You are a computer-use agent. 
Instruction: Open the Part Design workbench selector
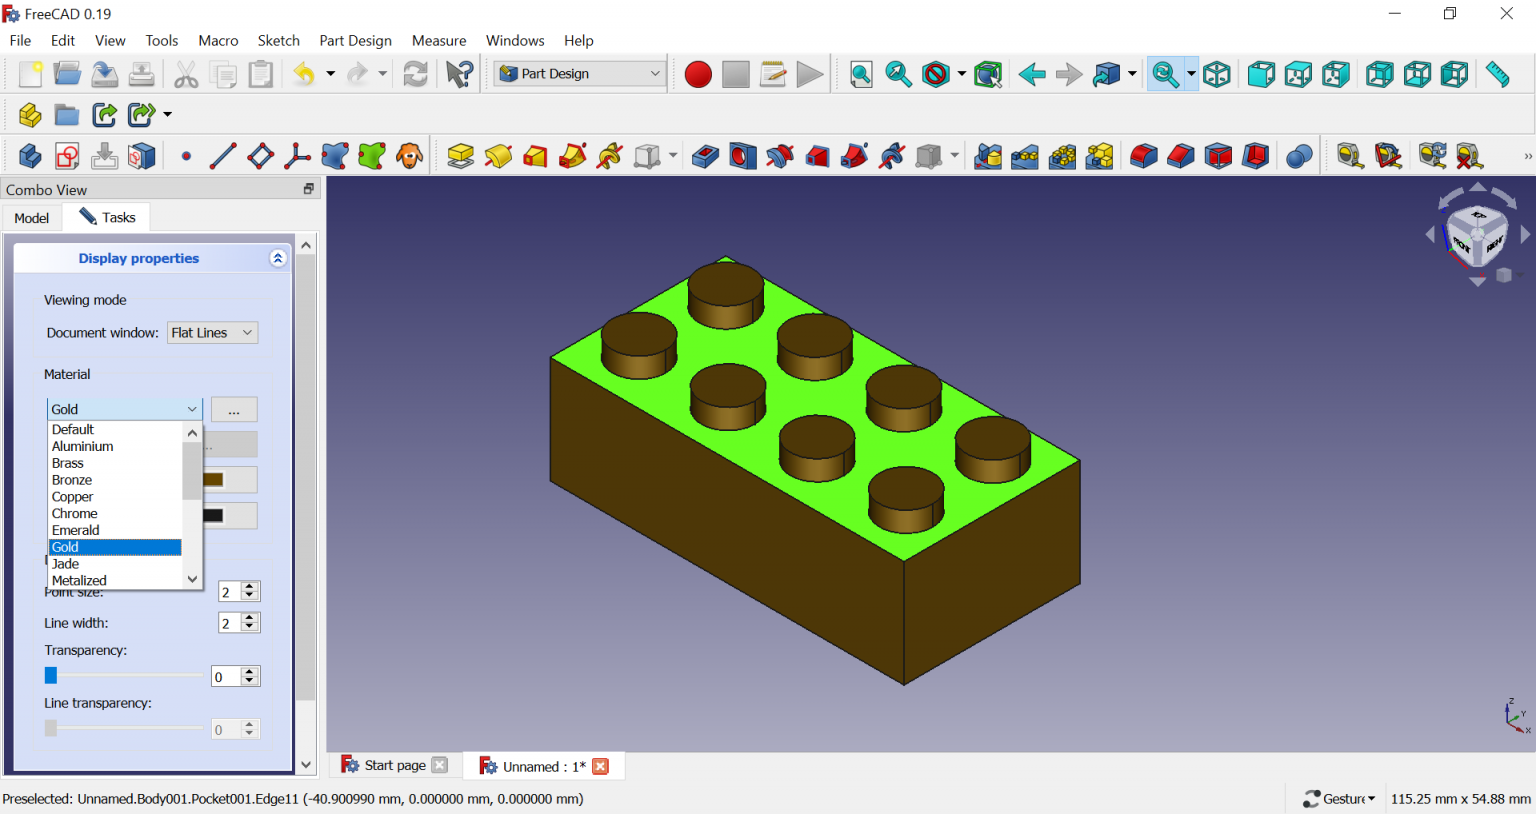click(580, 74)
